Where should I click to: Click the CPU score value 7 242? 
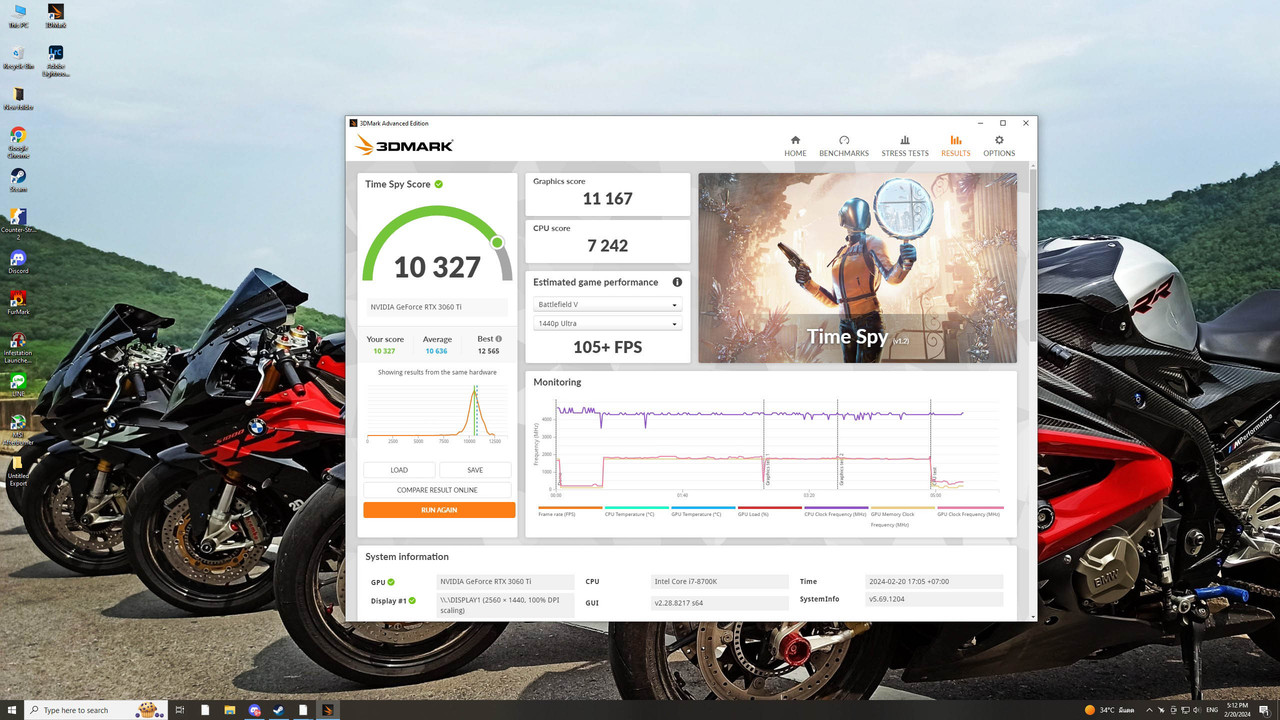click(x=607, y=246)
